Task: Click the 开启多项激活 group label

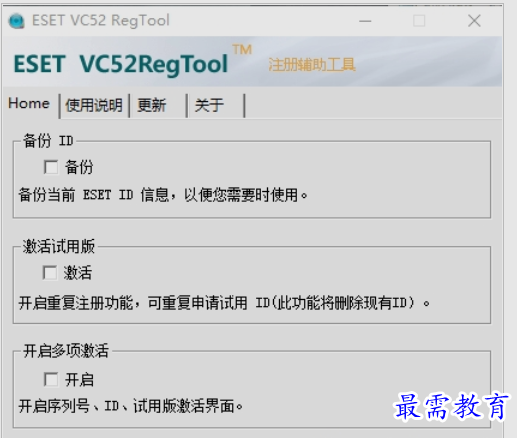Action: [x=66, y=351]
